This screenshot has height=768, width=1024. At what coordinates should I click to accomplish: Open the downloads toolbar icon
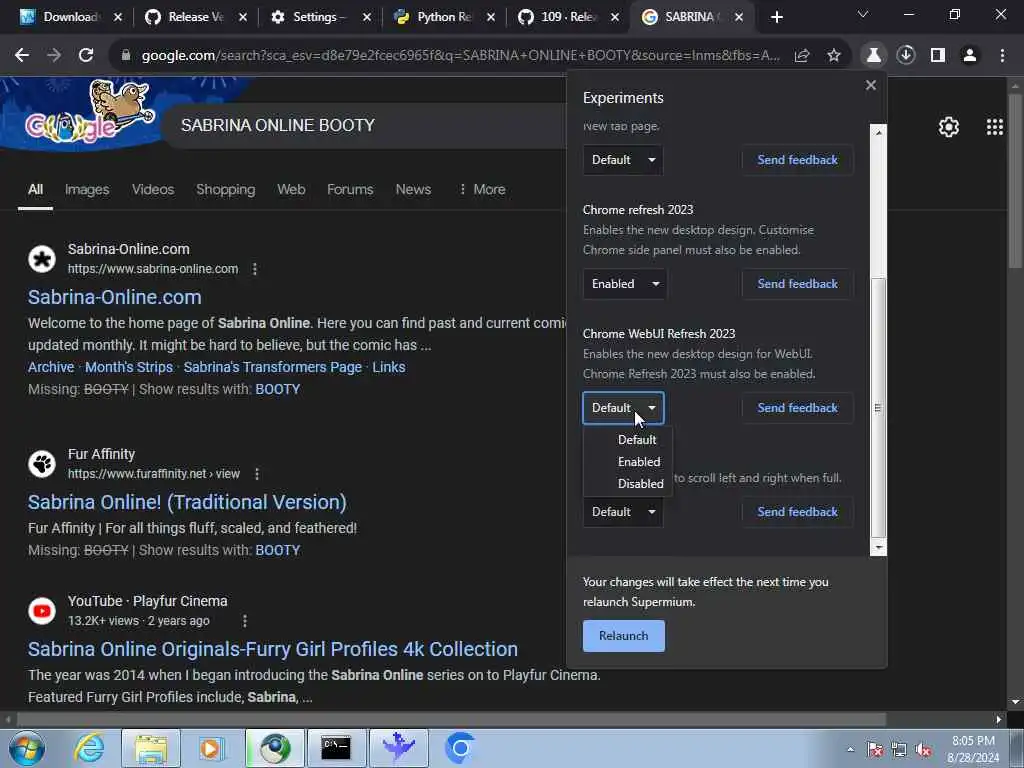click(x=906, y=56)
